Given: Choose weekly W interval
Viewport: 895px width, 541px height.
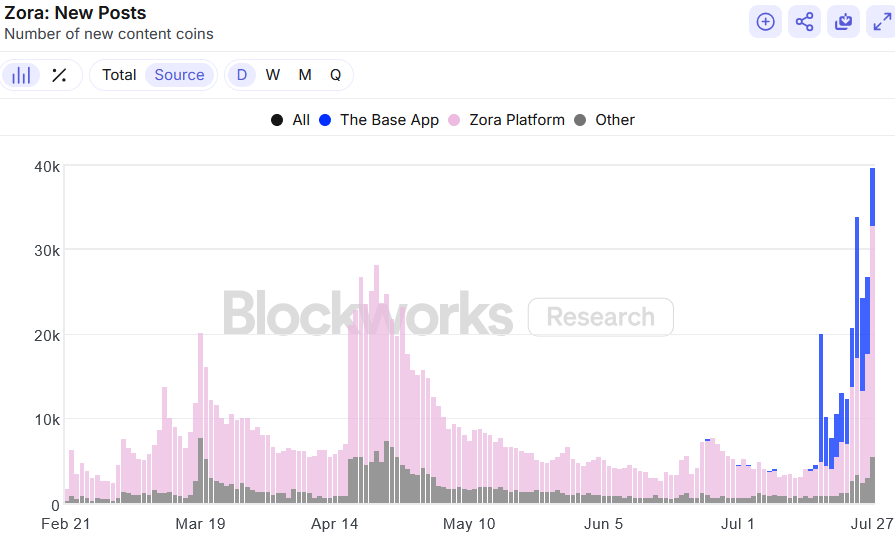Looking at the screenshot, I should point(273,75).
